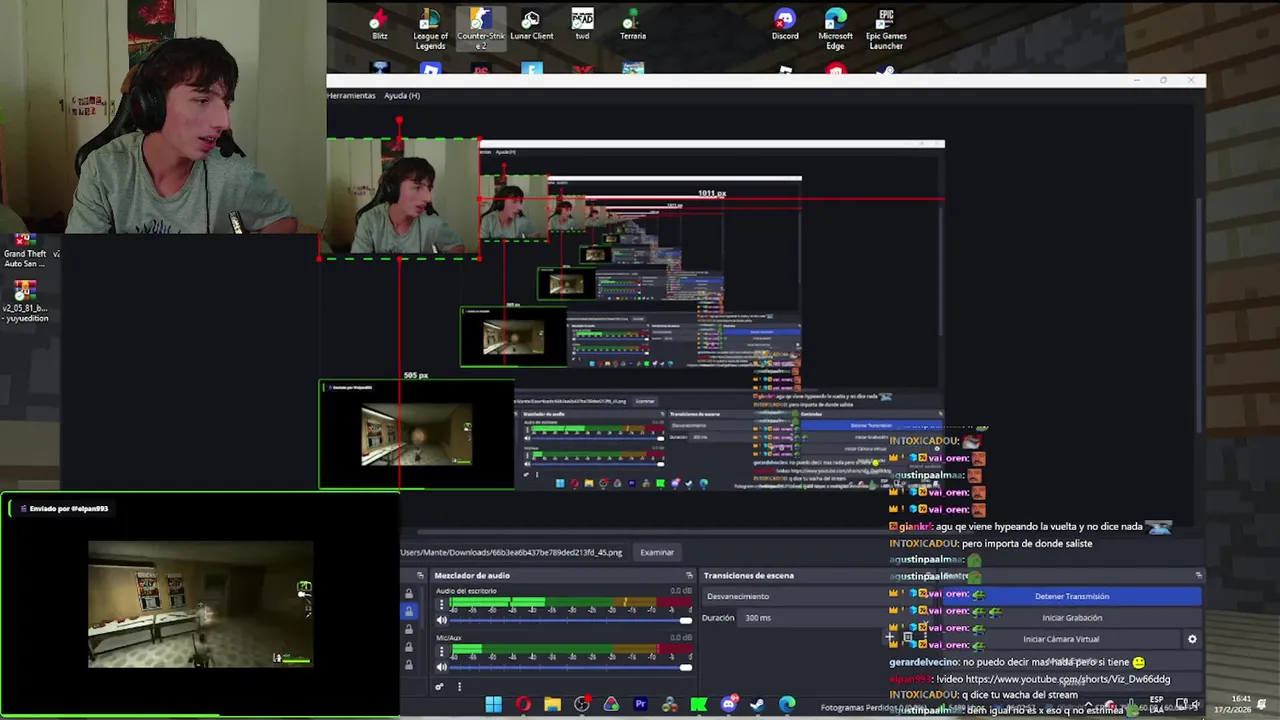This screenshot has width=1280, height=720.
Task: Toggle the fourth source lock icon
Action: pos(408,648)
